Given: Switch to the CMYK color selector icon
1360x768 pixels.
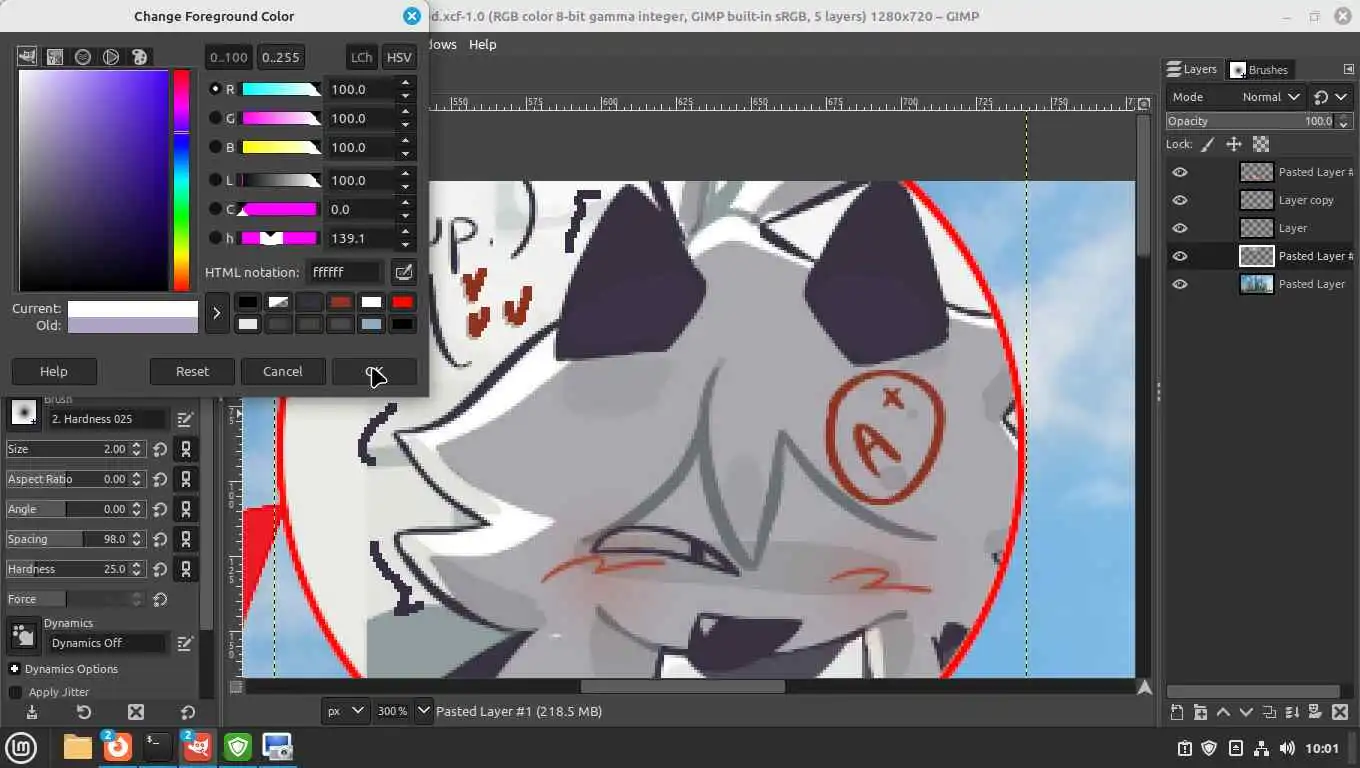Looking at the screenshot, I should coord(55,57).
